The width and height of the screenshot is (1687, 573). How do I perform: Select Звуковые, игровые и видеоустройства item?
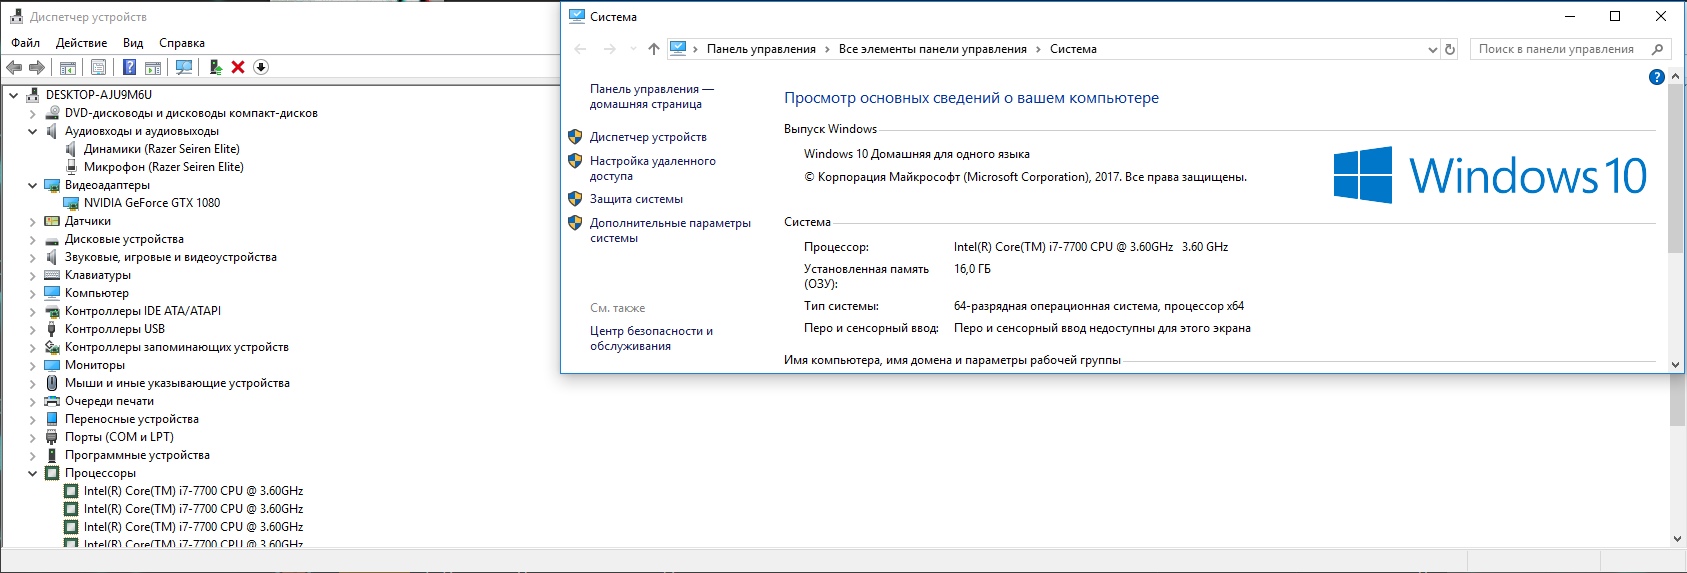click(170, 257)
